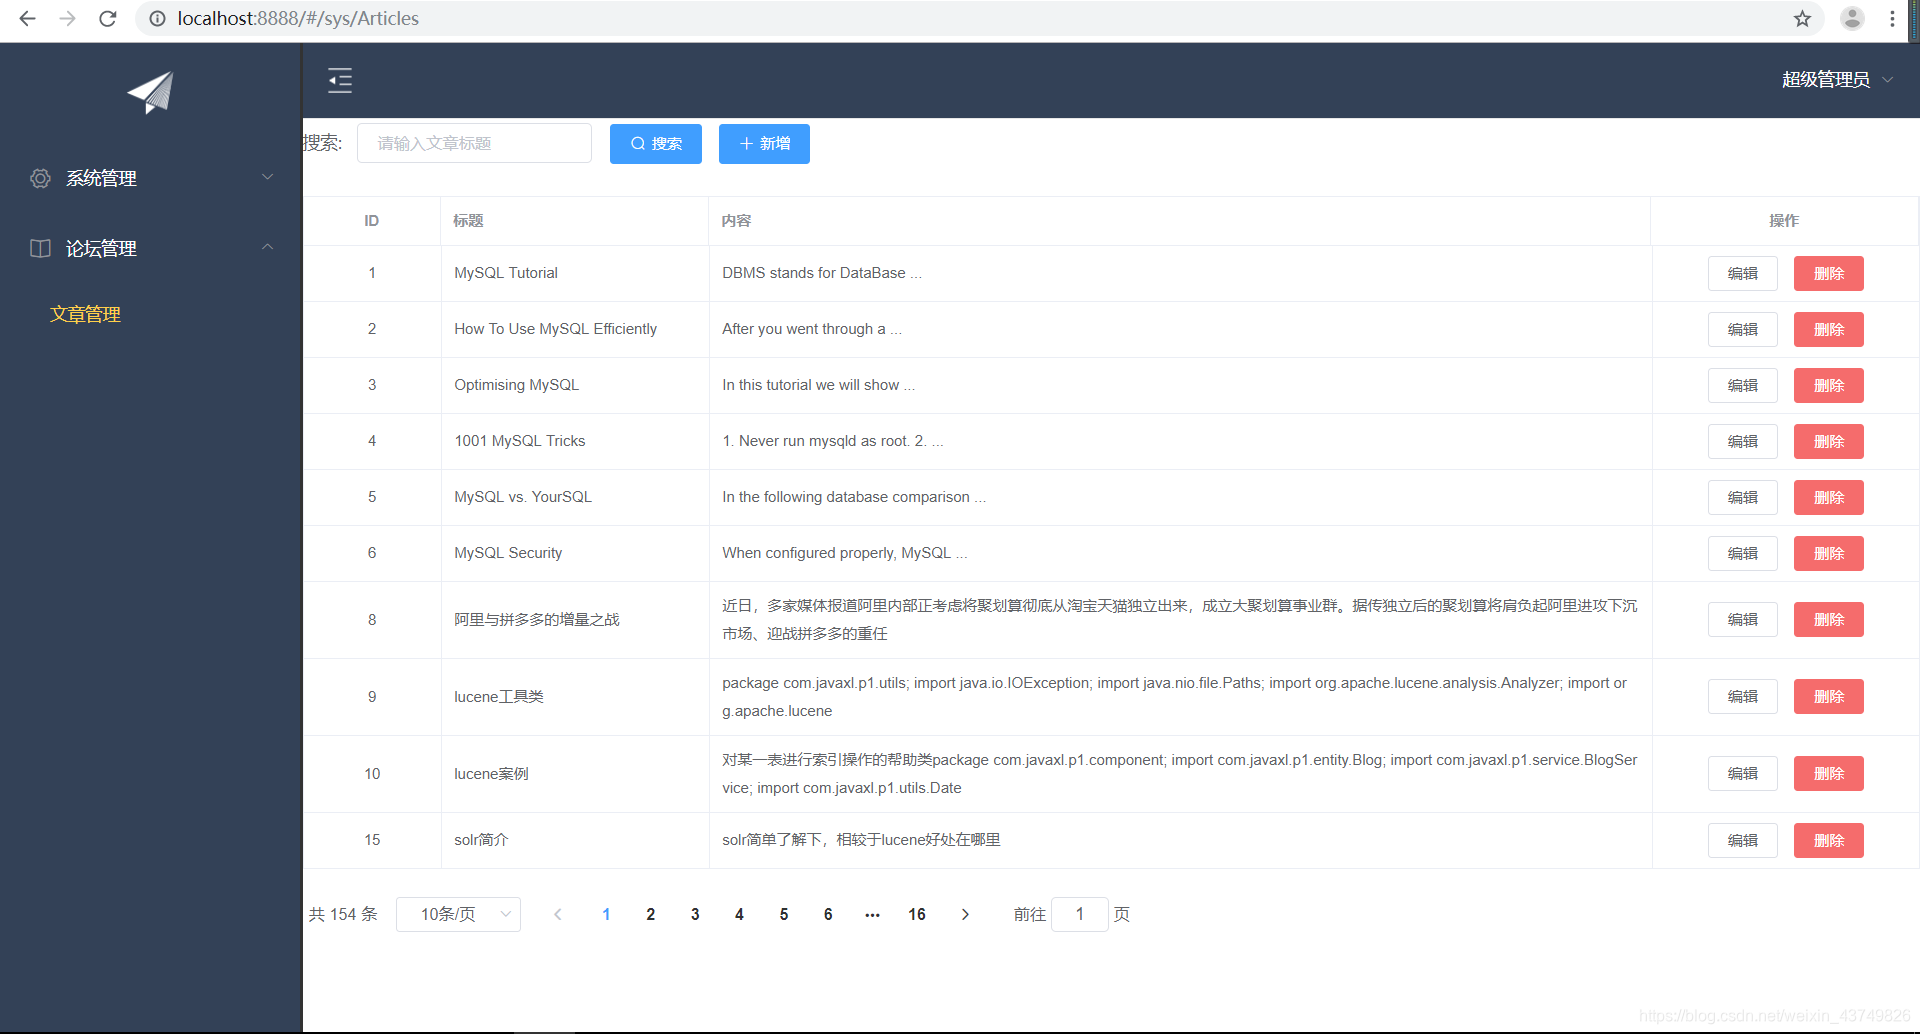Click the book icon beside 论坛管理
Viewport: 1920px width, 1034px height.
(40, 248)
